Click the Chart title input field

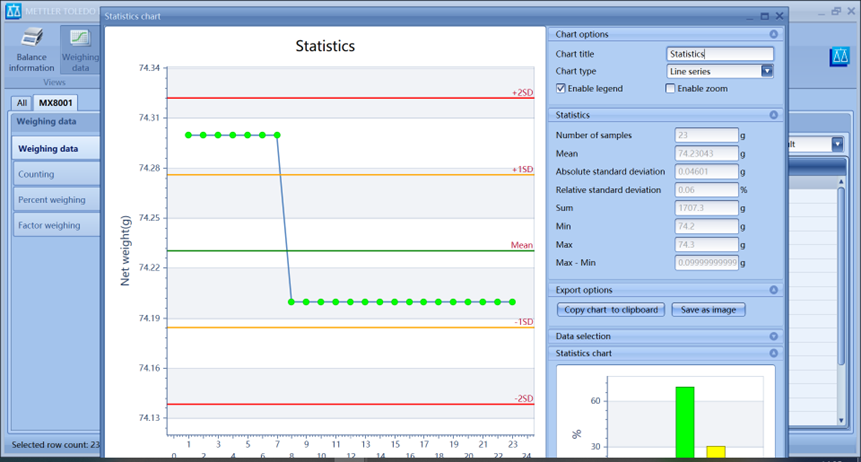pos(720,54)
